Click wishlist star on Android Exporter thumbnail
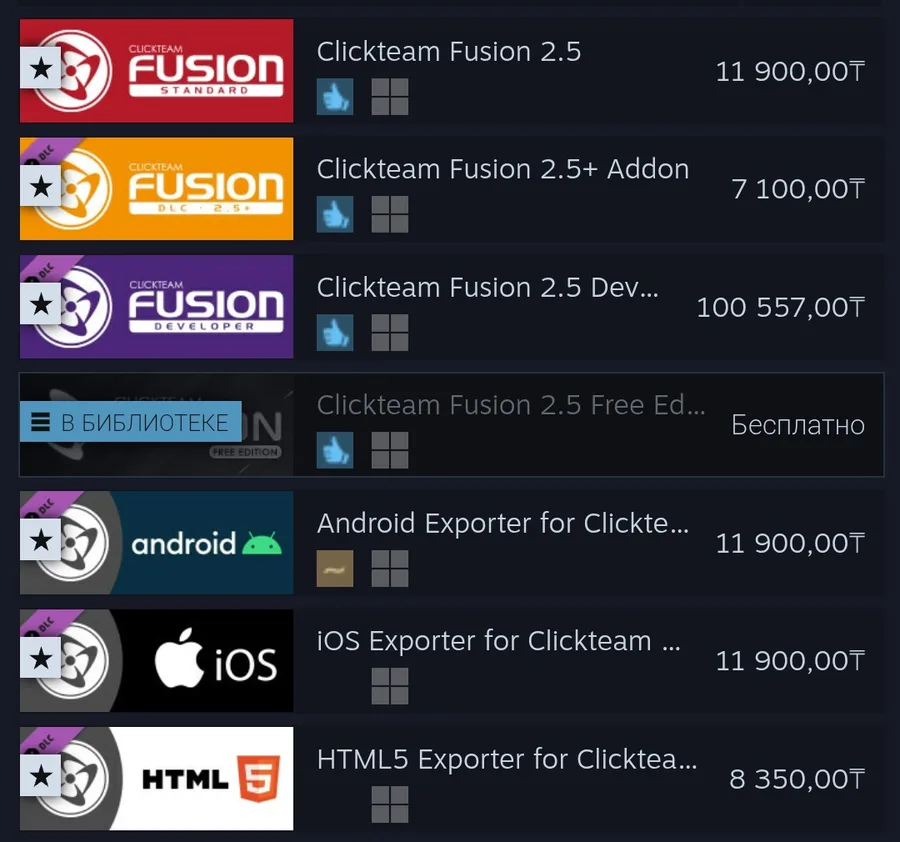 click(x=40, y=540)
